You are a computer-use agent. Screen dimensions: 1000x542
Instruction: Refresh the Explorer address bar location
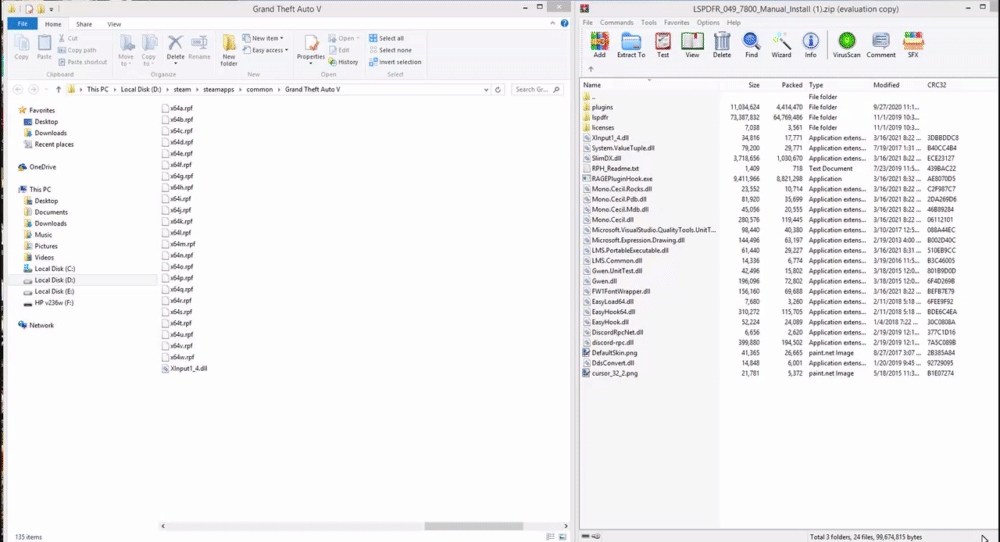coord(498,90)
